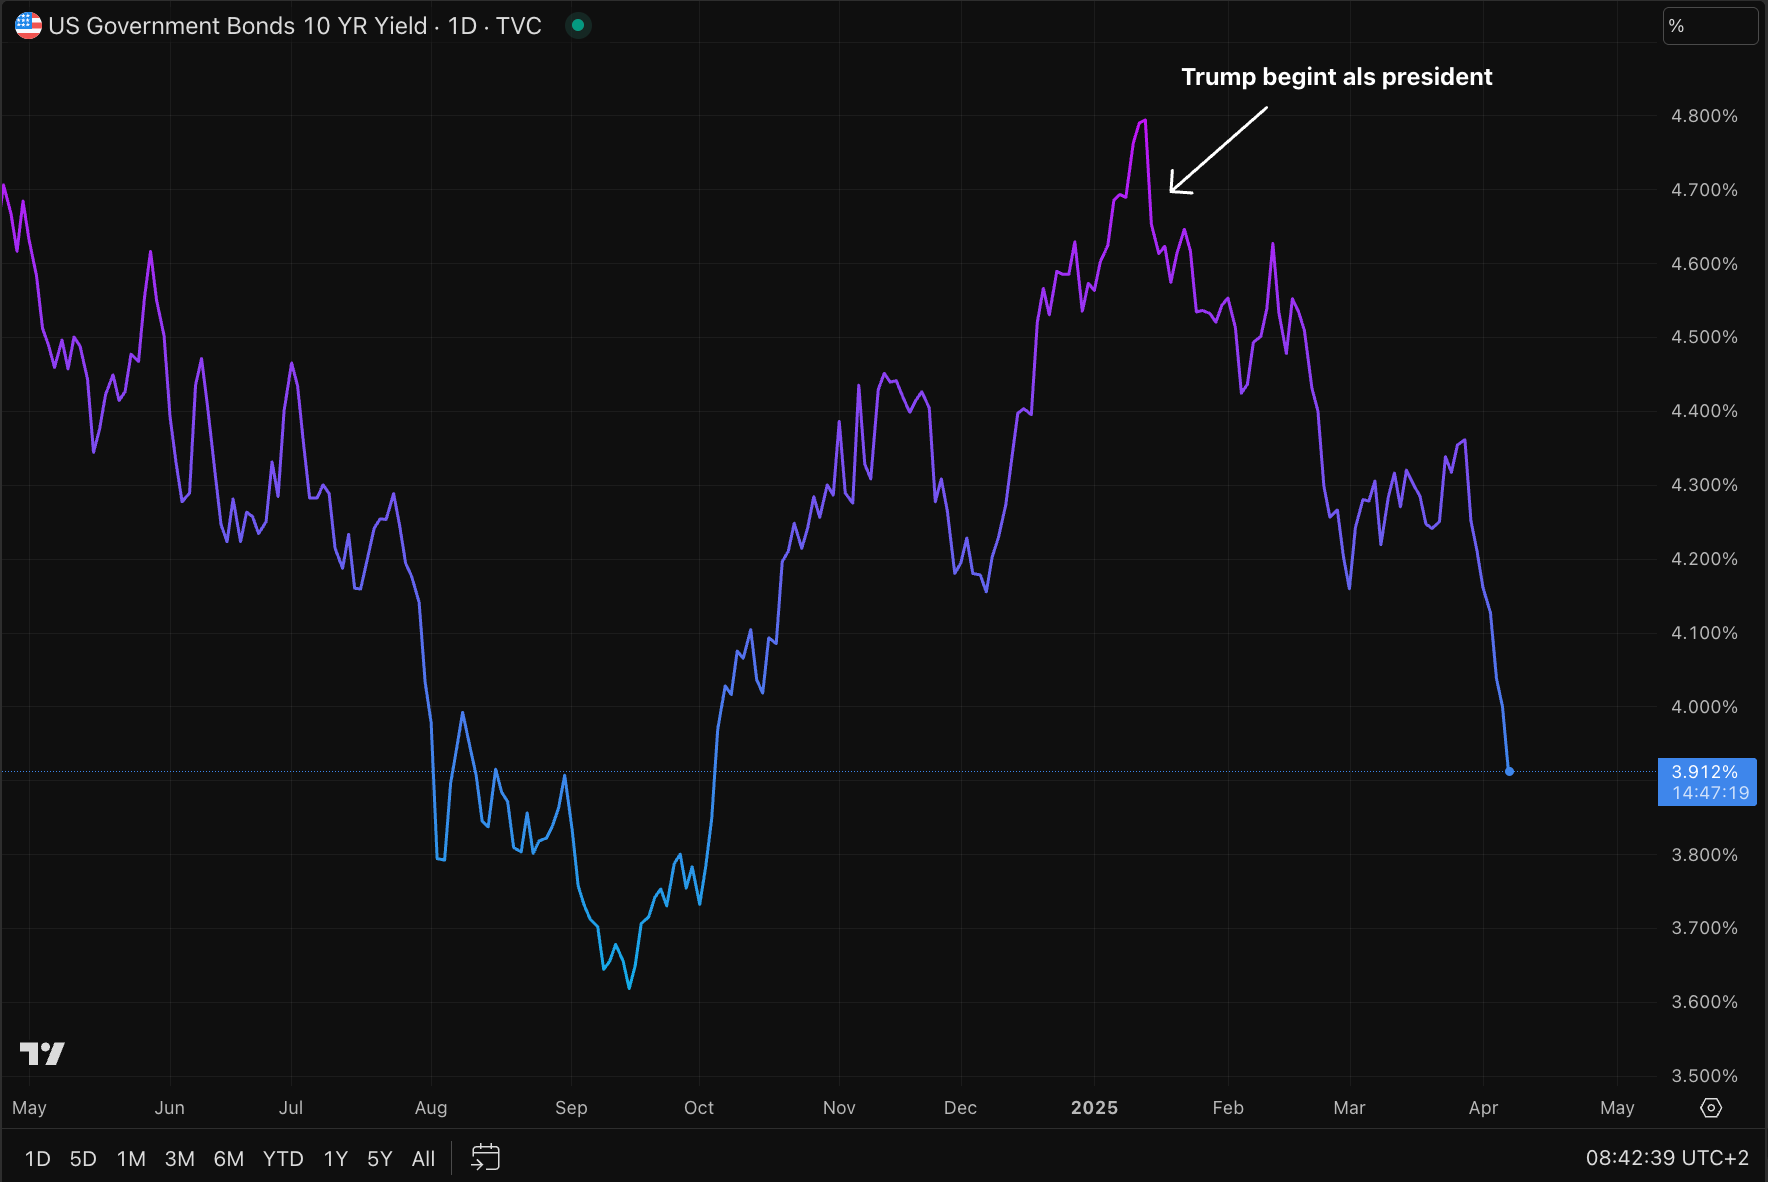This screenshot has width=1768, height=1182.
Task: Click the 14:47:19 countdown label
Action: point(1710,793)
